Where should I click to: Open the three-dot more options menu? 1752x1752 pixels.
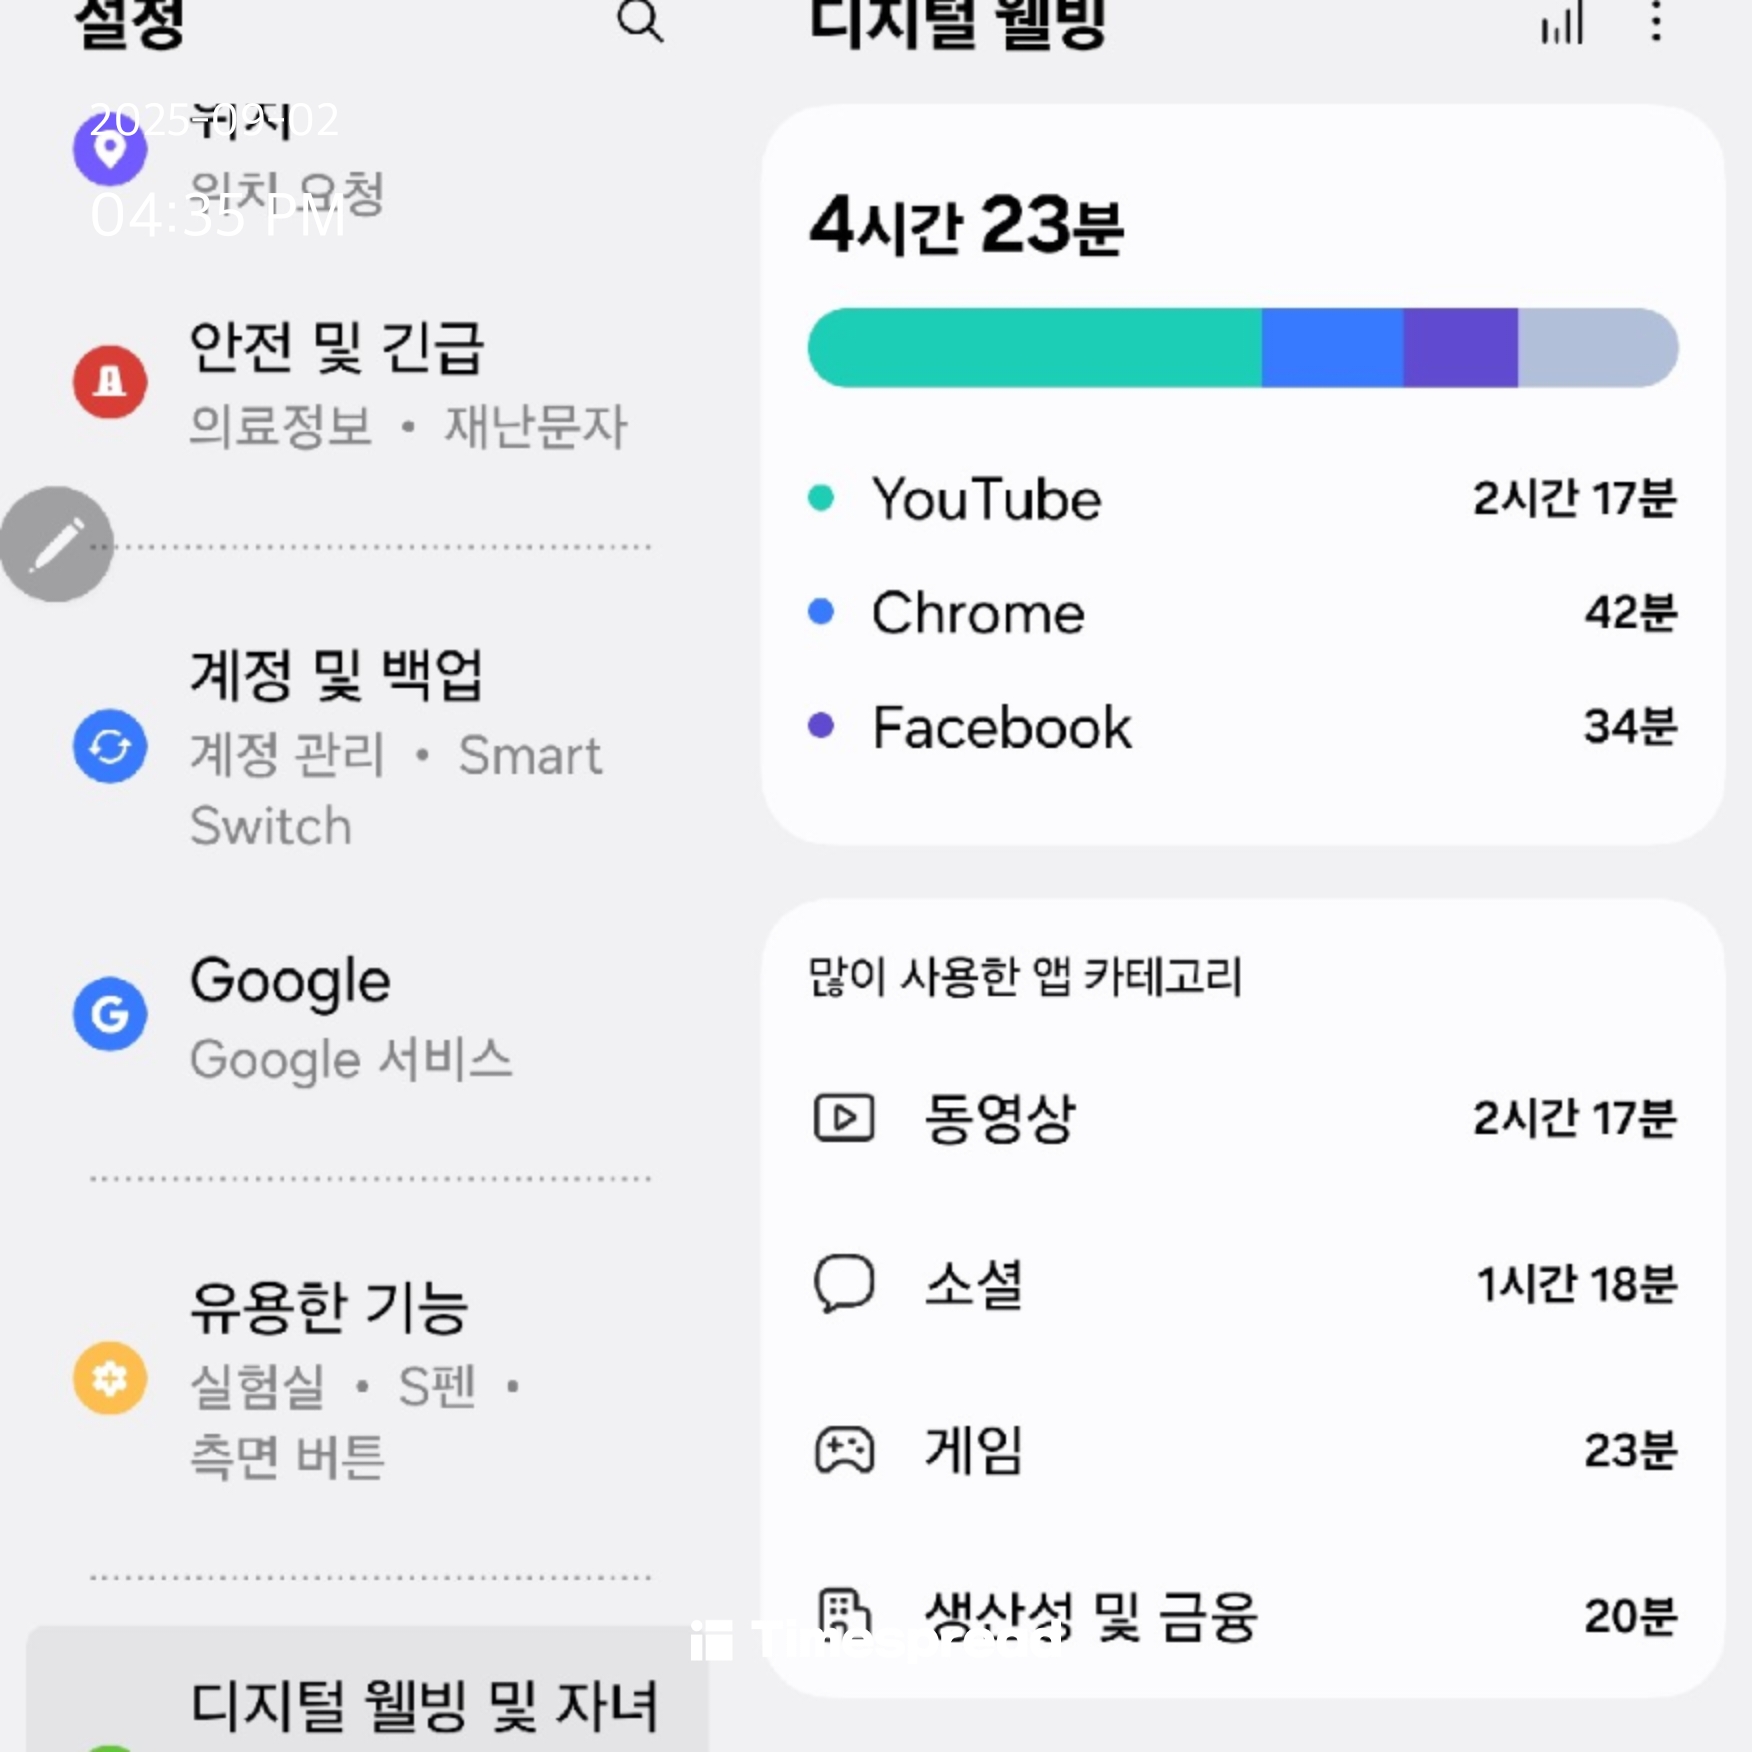click(x=1656, y=22)
